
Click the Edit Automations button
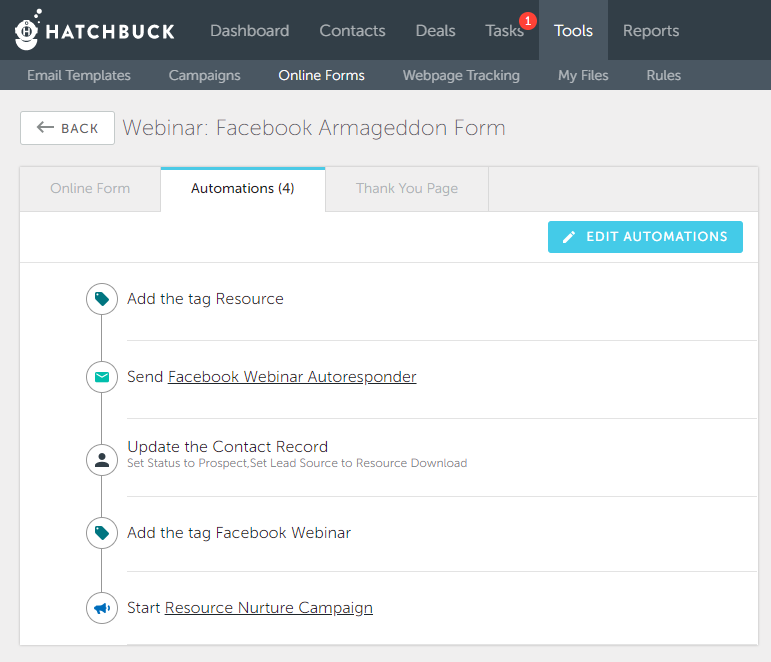pos(645,237)
